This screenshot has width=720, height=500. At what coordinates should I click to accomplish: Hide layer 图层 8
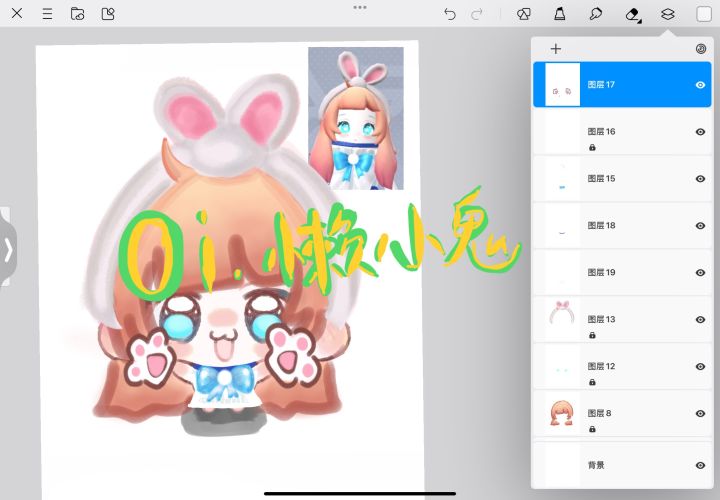(700, 413)
